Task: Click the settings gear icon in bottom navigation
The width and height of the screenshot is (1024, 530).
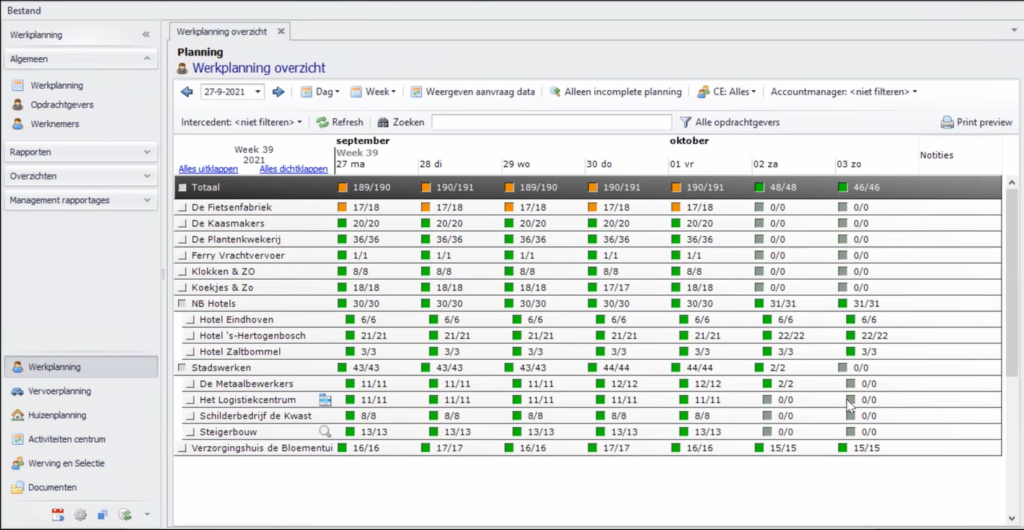Action: [x=80, y=514]
